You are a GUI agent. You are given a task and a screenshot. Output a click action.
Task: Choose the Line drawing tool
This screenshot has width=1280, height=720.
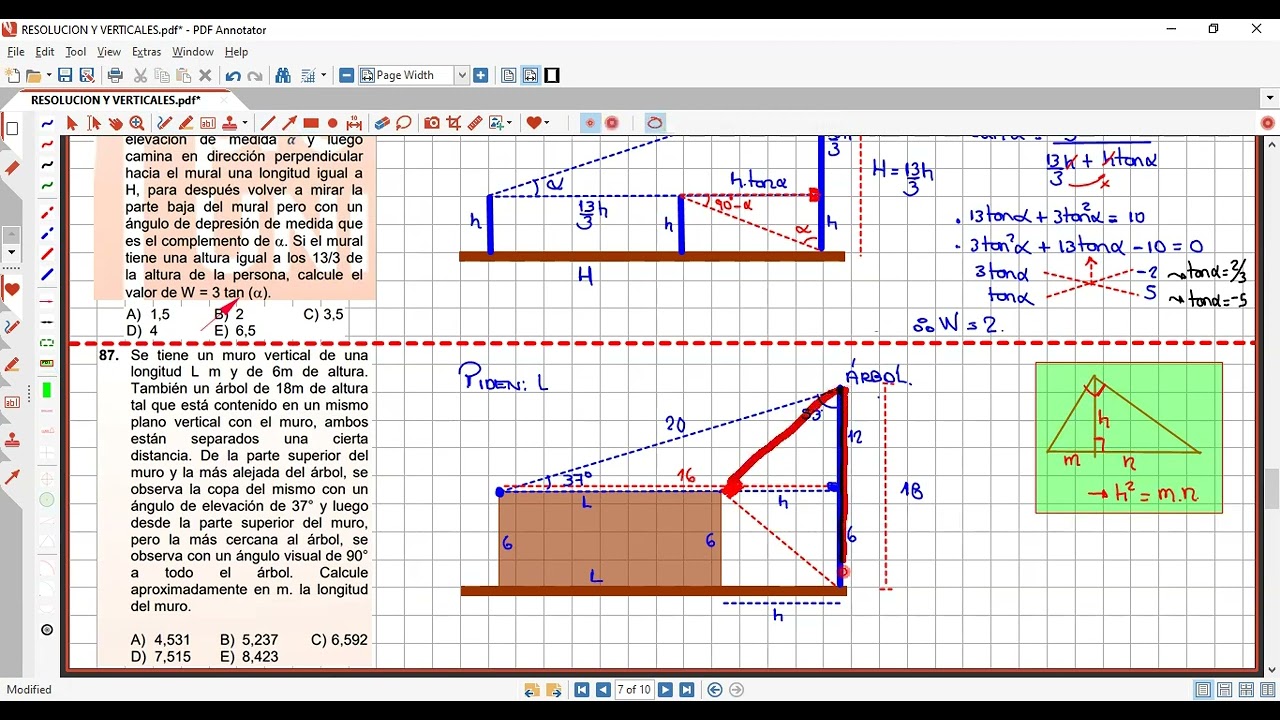pos(268,123)
